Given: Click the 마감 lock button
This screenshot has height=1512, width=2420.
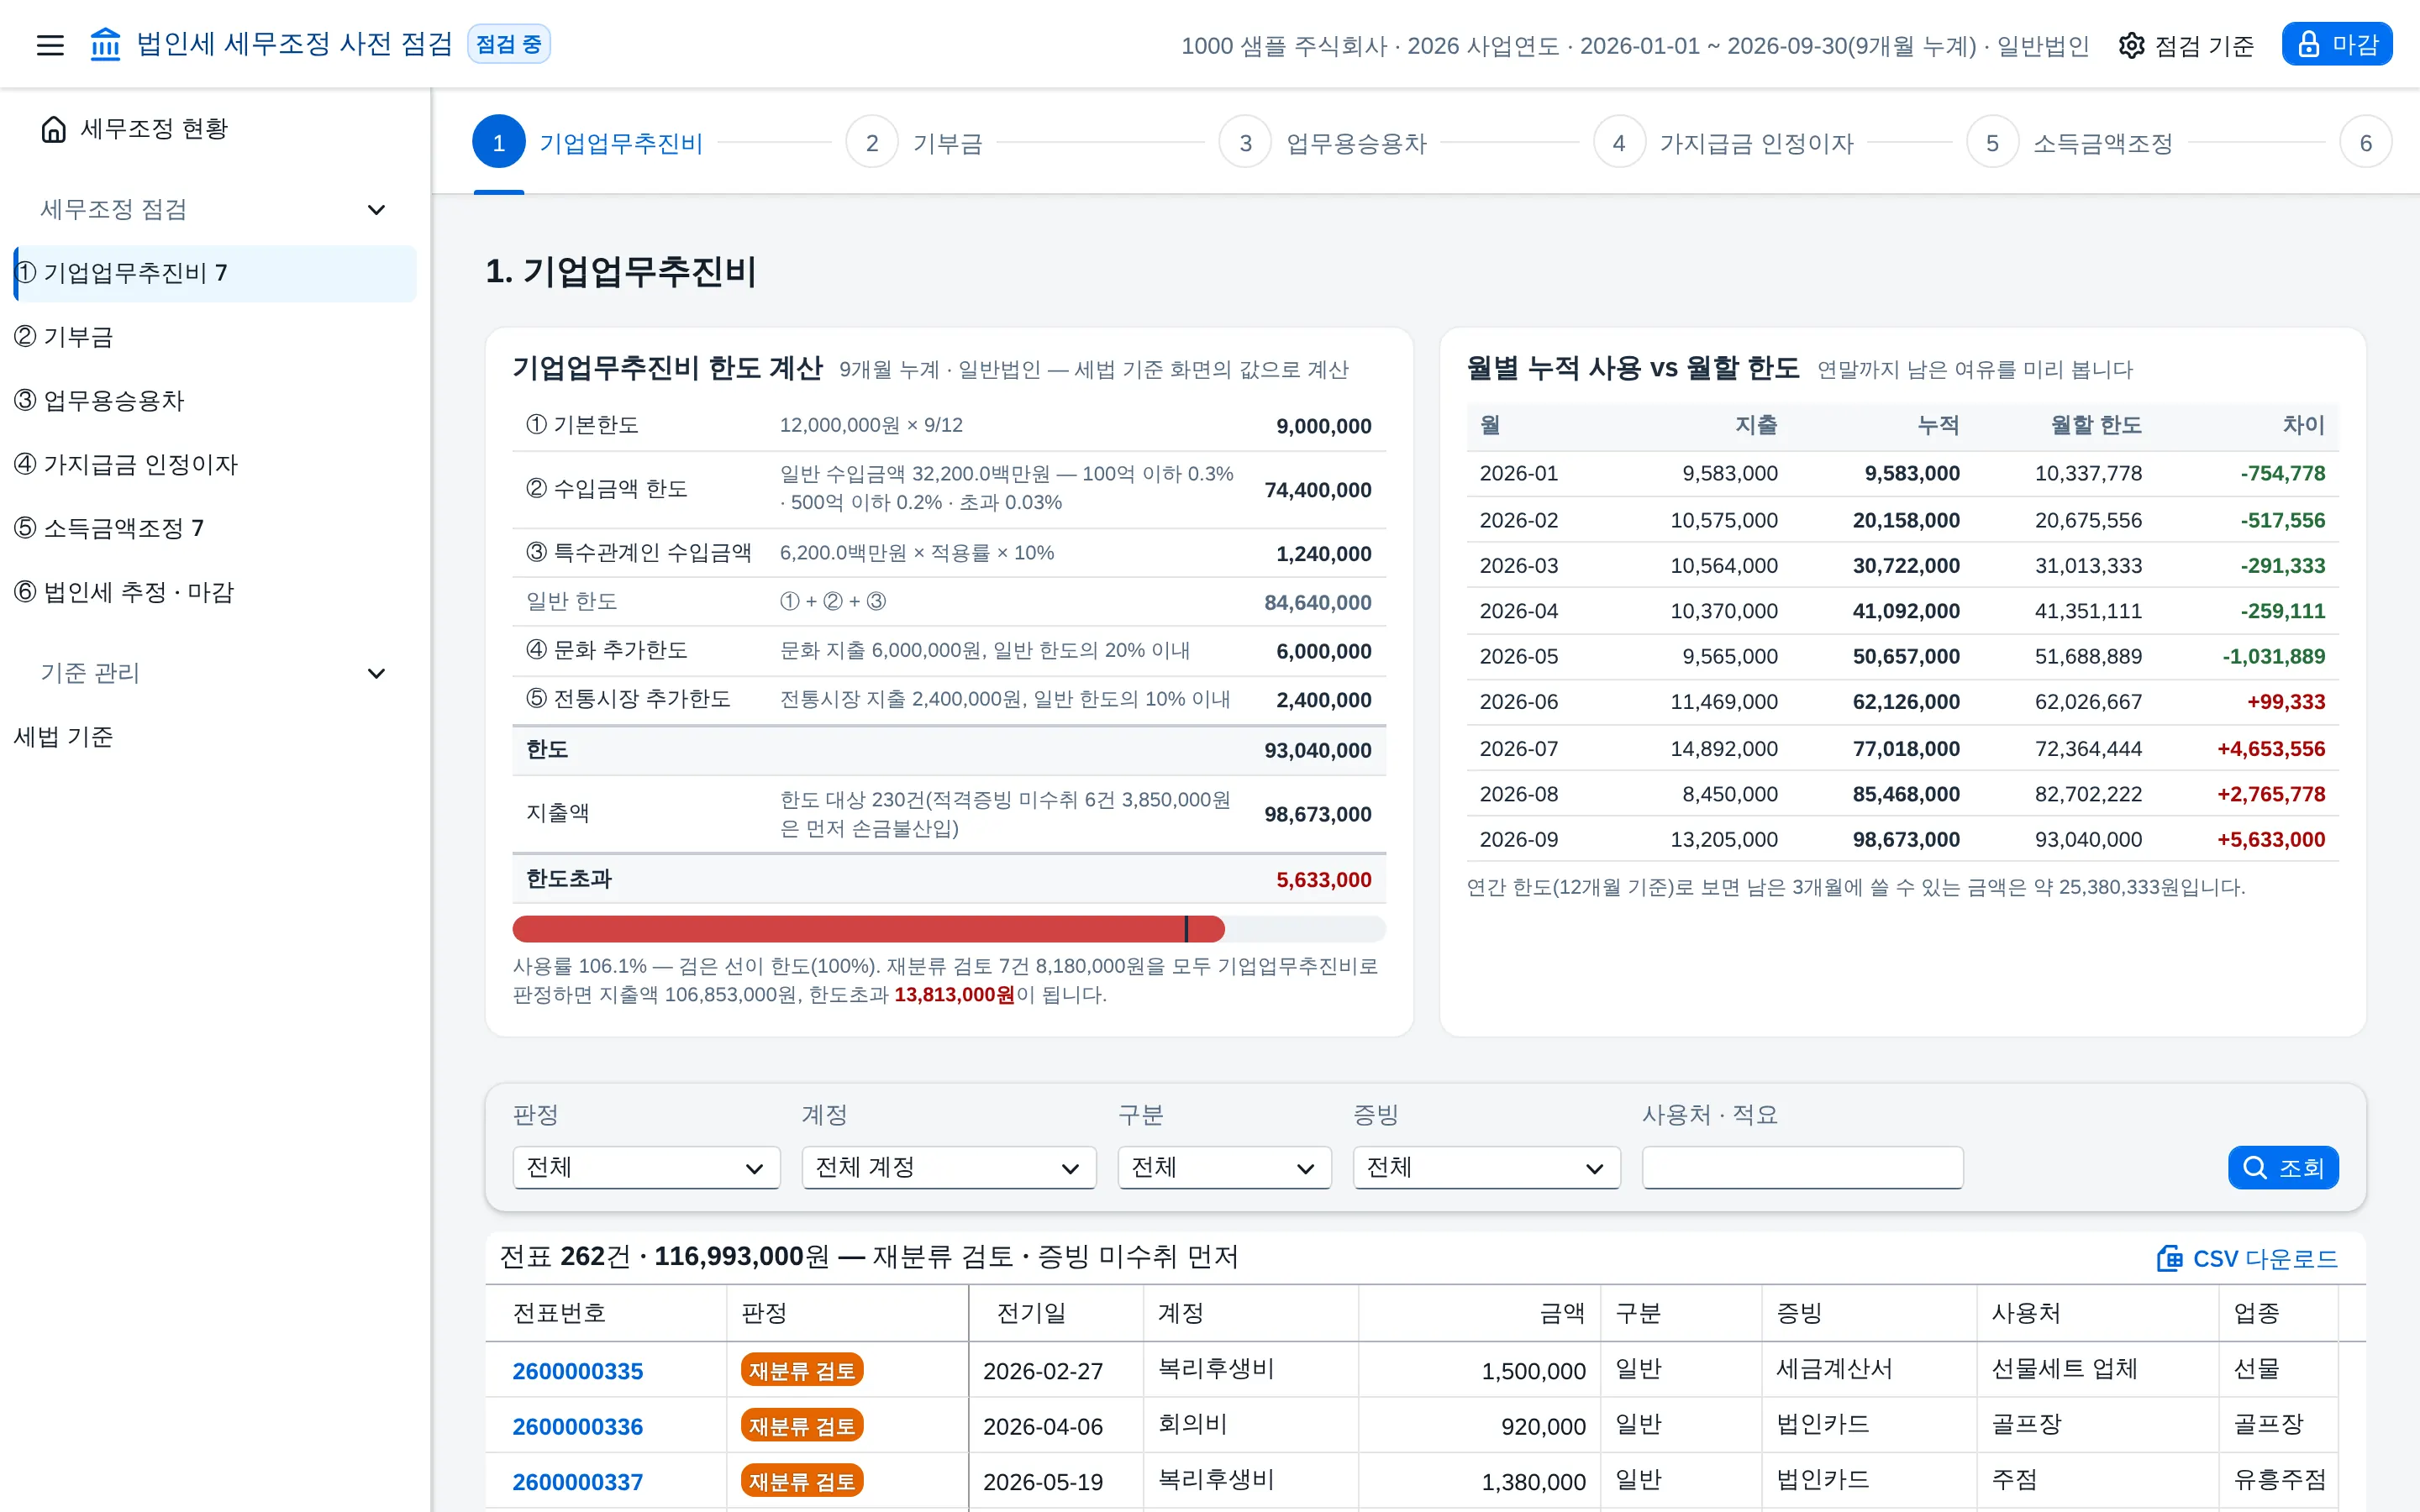Looking at the screenshot, I should point(2336,45).
